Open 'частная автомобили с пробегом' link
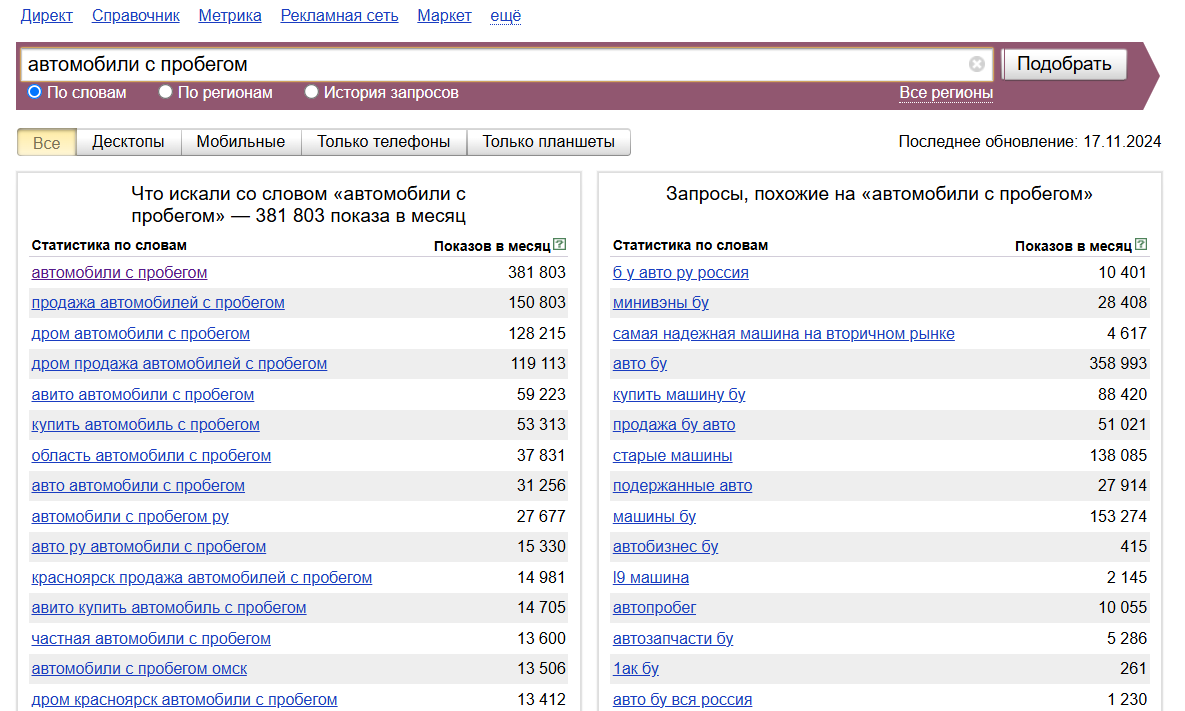 point(151,639)
